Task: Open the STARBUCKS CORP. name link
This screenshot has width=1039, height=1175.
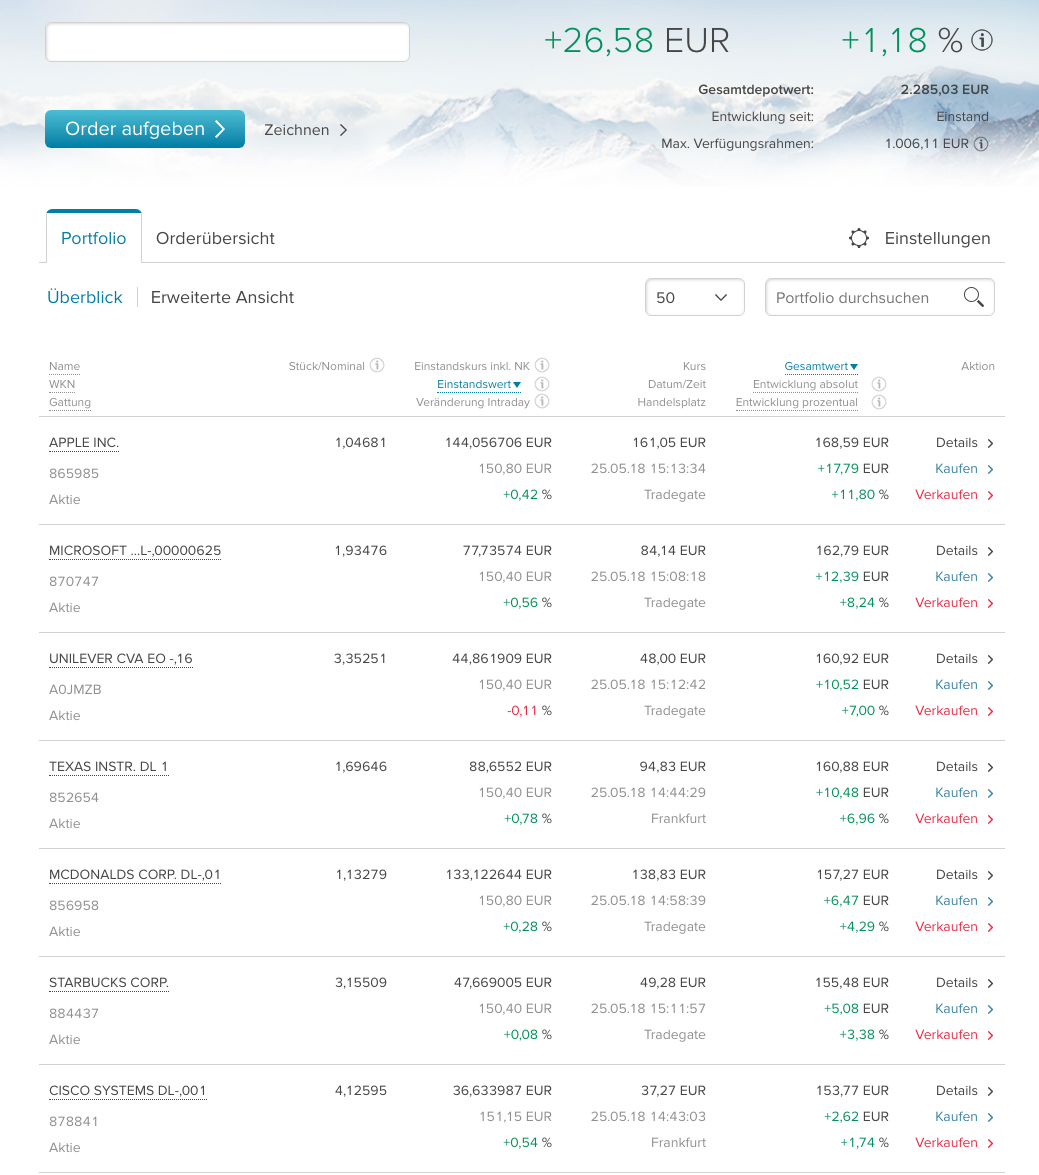Action: pos(109,982)
